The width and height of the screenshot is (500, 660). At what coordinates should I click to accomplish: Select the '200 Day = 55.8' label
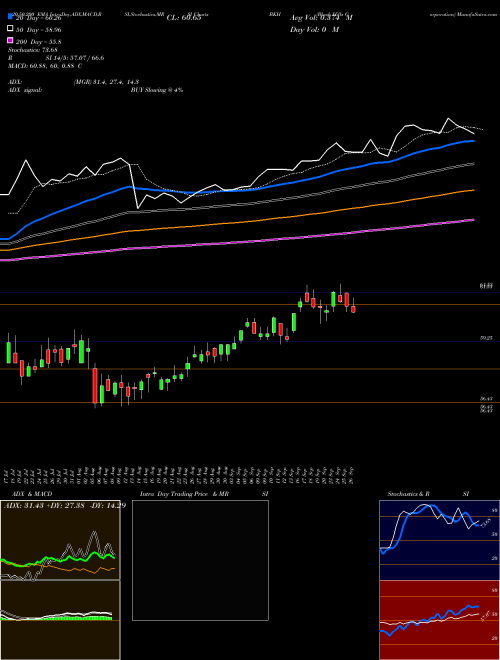(38, 42)
